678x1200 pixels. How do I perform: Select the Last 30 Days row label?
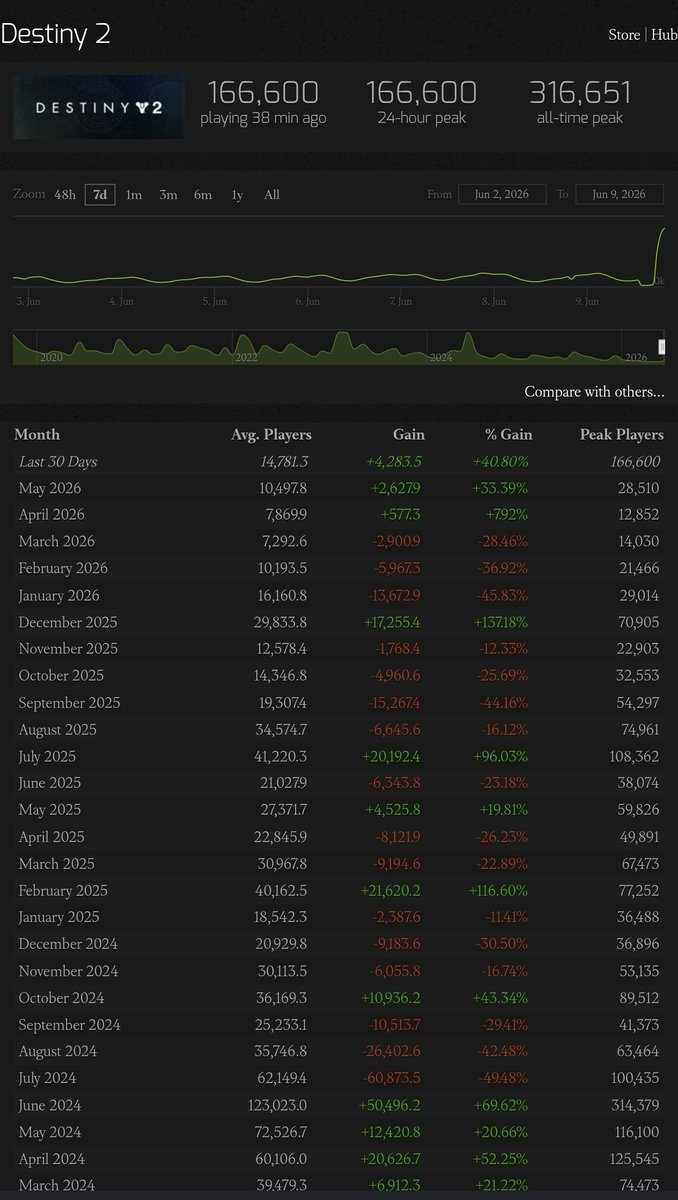click(x=58, y=462)
